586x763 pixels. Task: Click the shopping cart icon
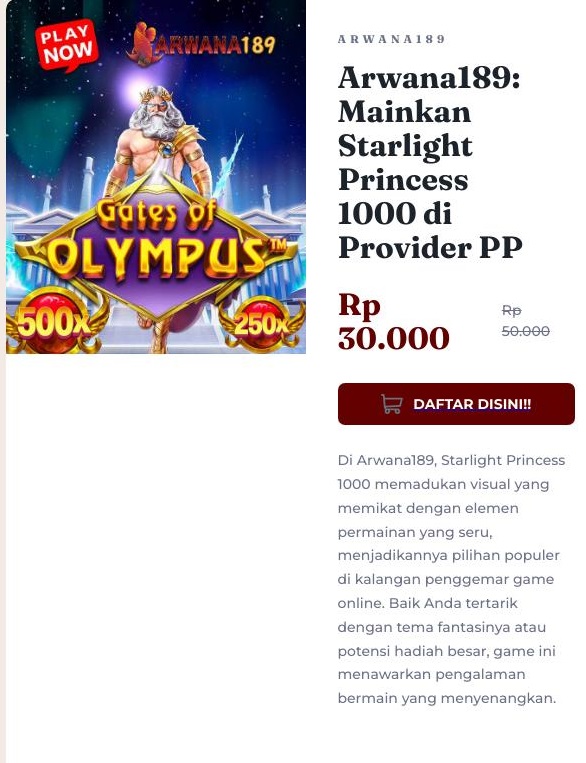392,404
